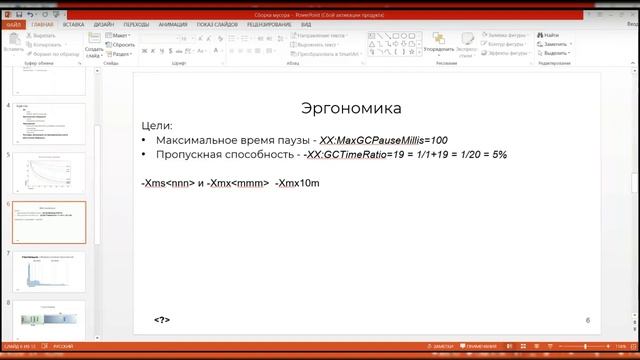Viewport: 640px width, 360px height.
Task: Open Section (Раздел) dropdown
Action: click(119, 54)
